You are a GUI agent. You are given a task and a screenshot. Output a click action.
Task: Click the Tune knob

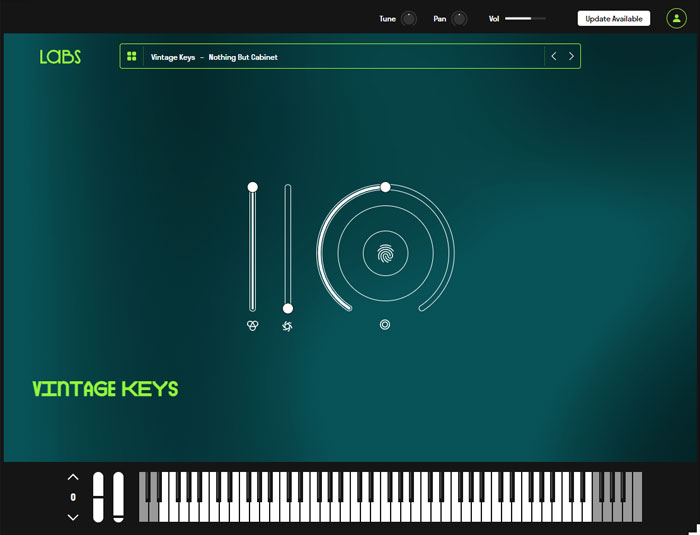pos(408,19)
